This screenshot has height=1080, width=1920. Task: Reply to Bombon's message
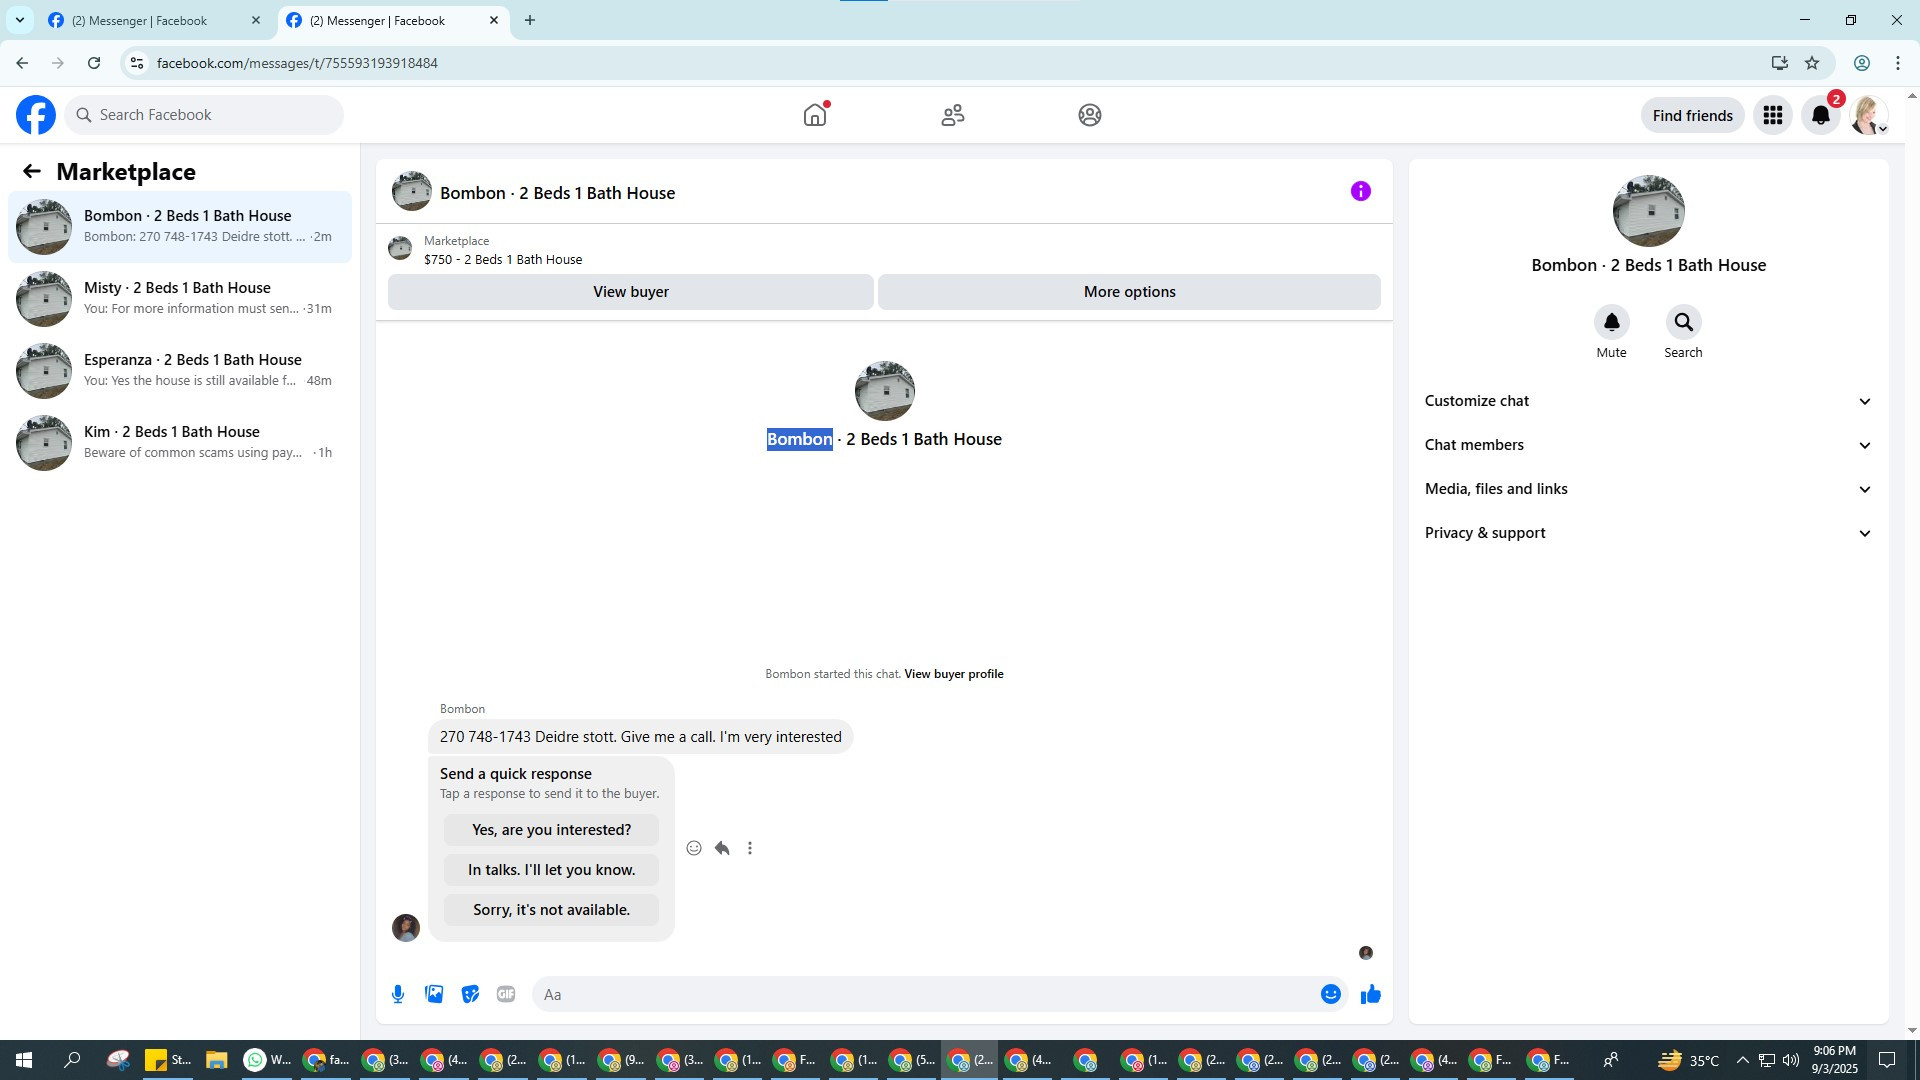pyautogui.click(x=722, y=848)
